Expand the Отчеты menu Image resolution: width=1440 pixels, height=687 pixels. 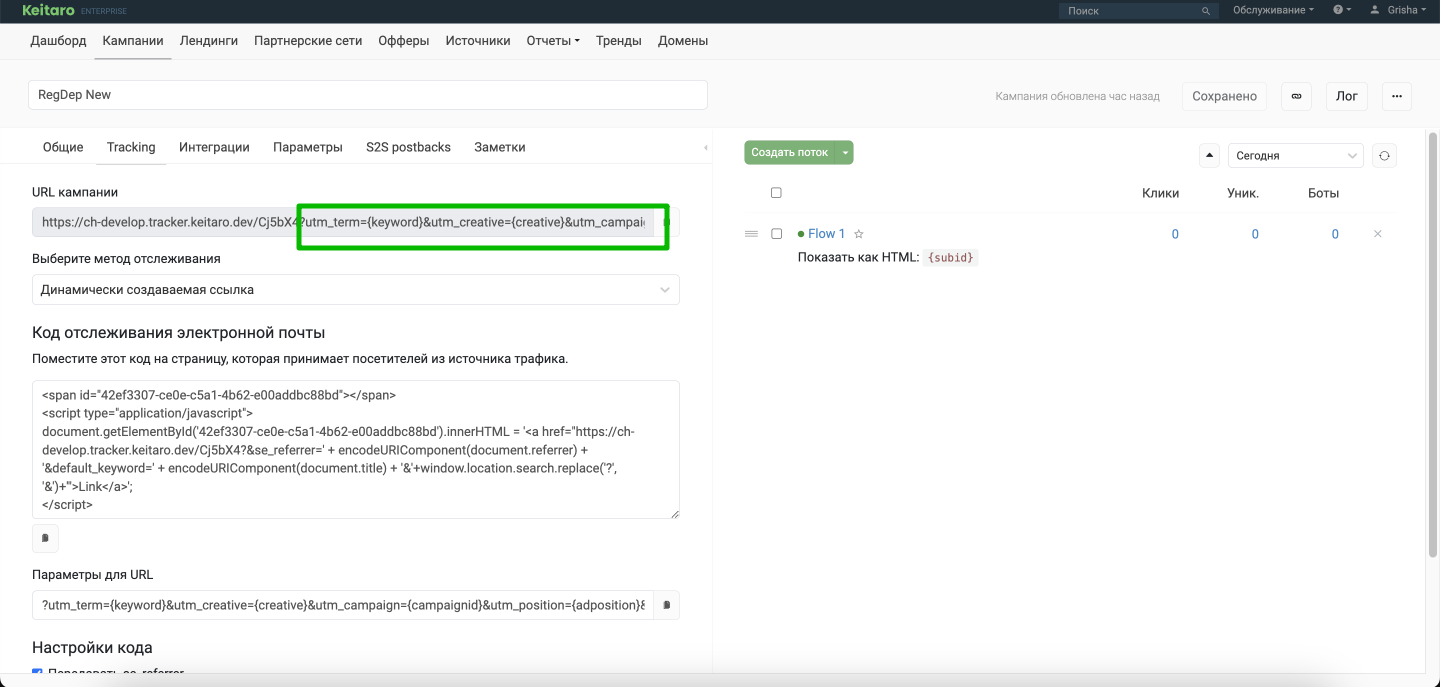[x=553, y=41]
